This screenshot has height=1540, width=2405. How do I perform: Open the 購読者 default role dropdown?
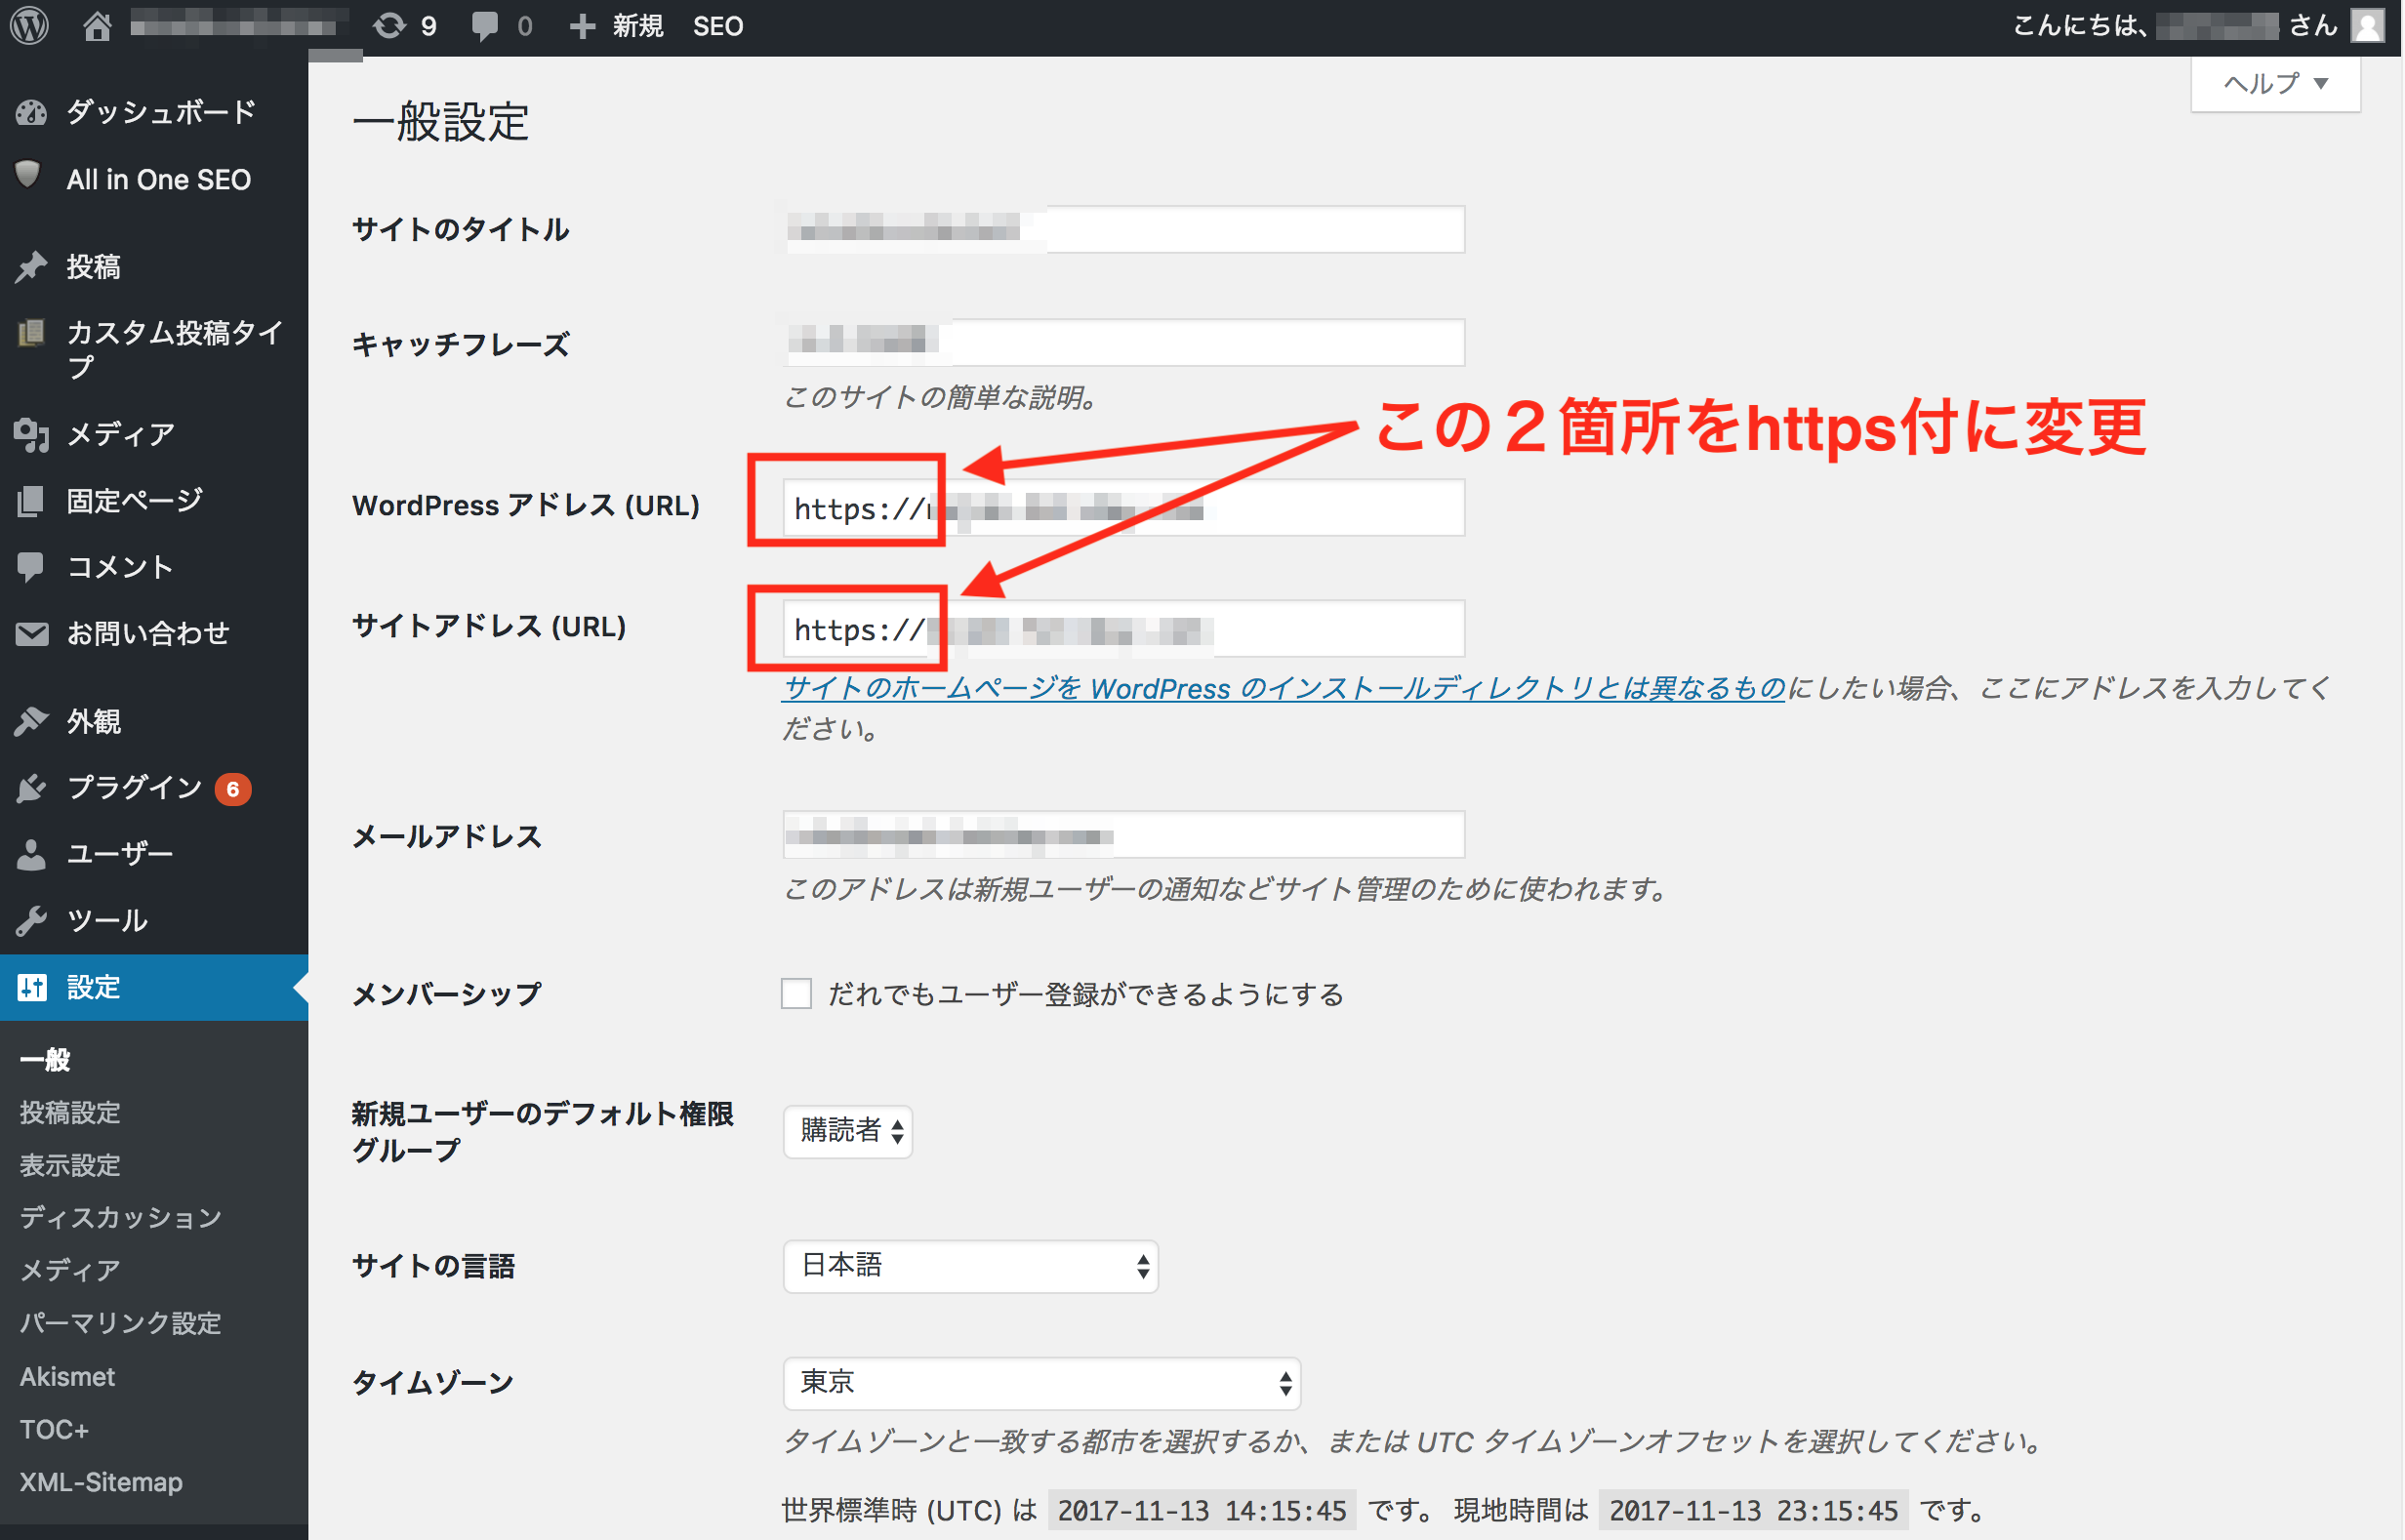click(847, 1131)
